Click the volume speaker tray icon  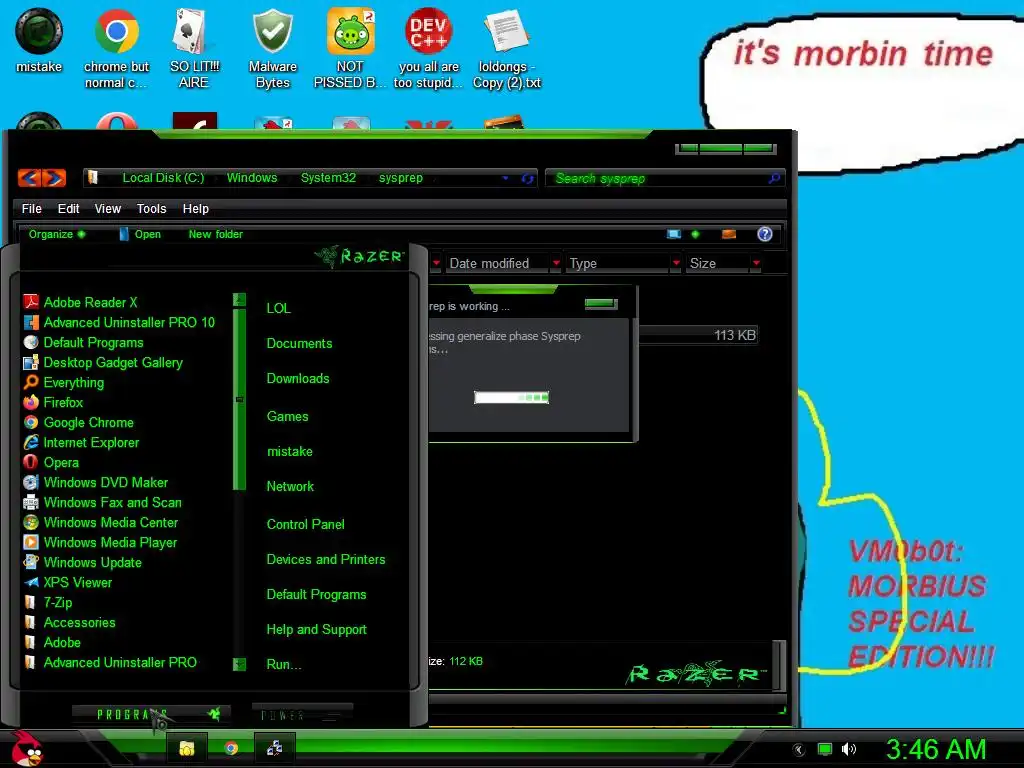tap(848, 749)
